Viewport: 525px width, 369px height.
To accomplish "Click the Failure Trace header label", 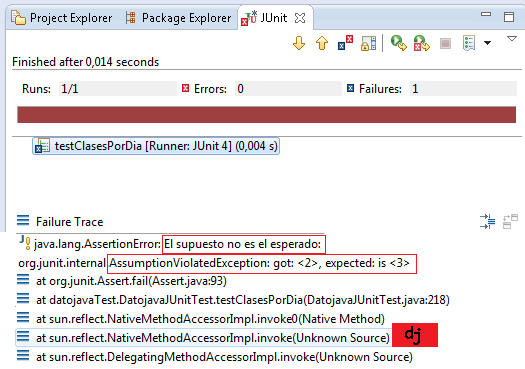I will pos(70,222).
